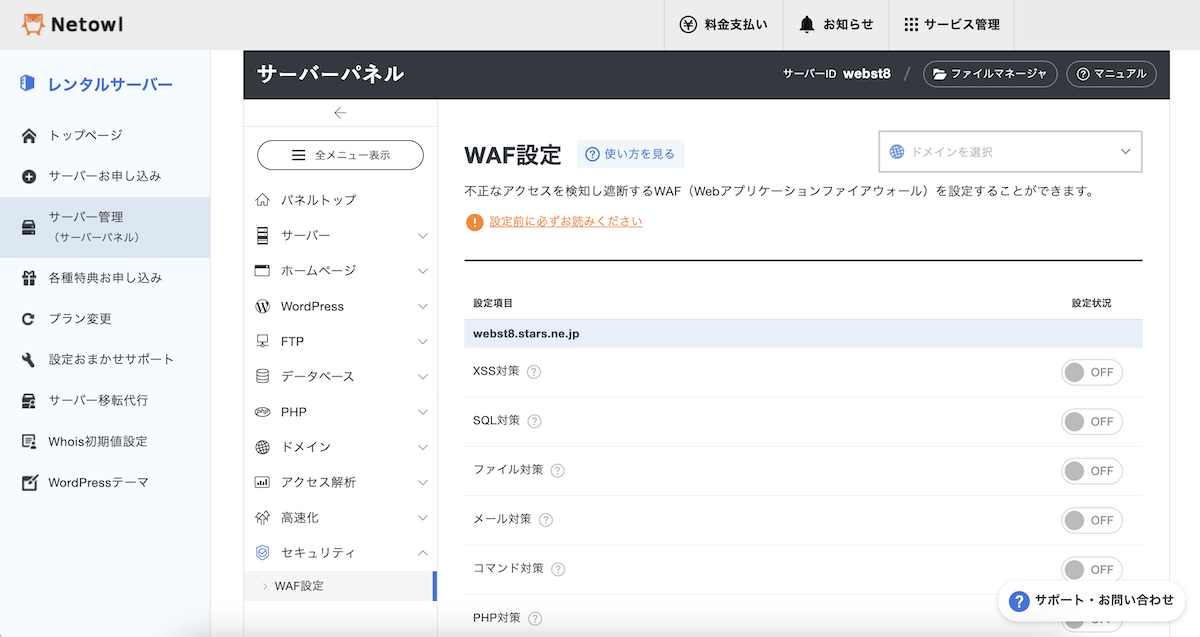Click the 全メニュー表示 button
The width and height of the screenshot is (1200, 637).
[x=340, y=155]
